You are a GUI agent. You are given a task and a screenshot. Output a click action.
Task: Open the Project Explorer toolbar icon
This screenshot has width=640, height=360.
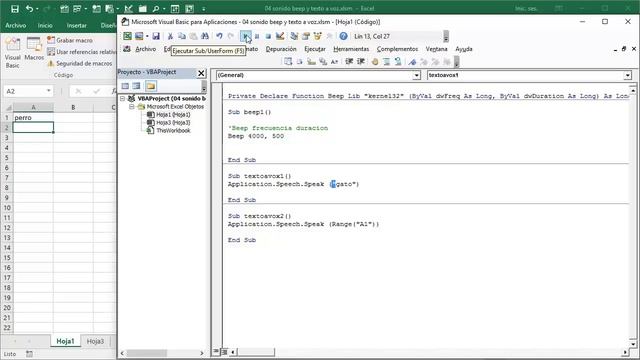[294, 36]
